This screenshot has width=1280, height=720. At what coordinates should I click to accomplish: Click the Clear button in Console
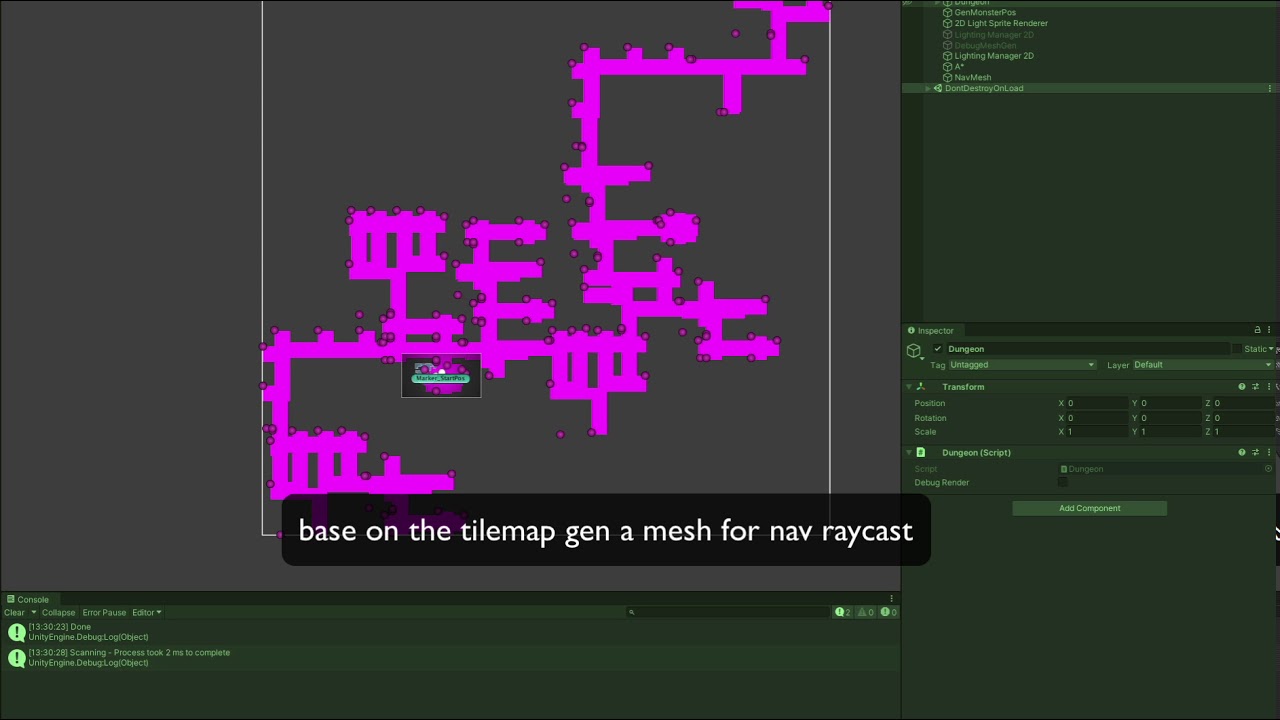[14, 613]
